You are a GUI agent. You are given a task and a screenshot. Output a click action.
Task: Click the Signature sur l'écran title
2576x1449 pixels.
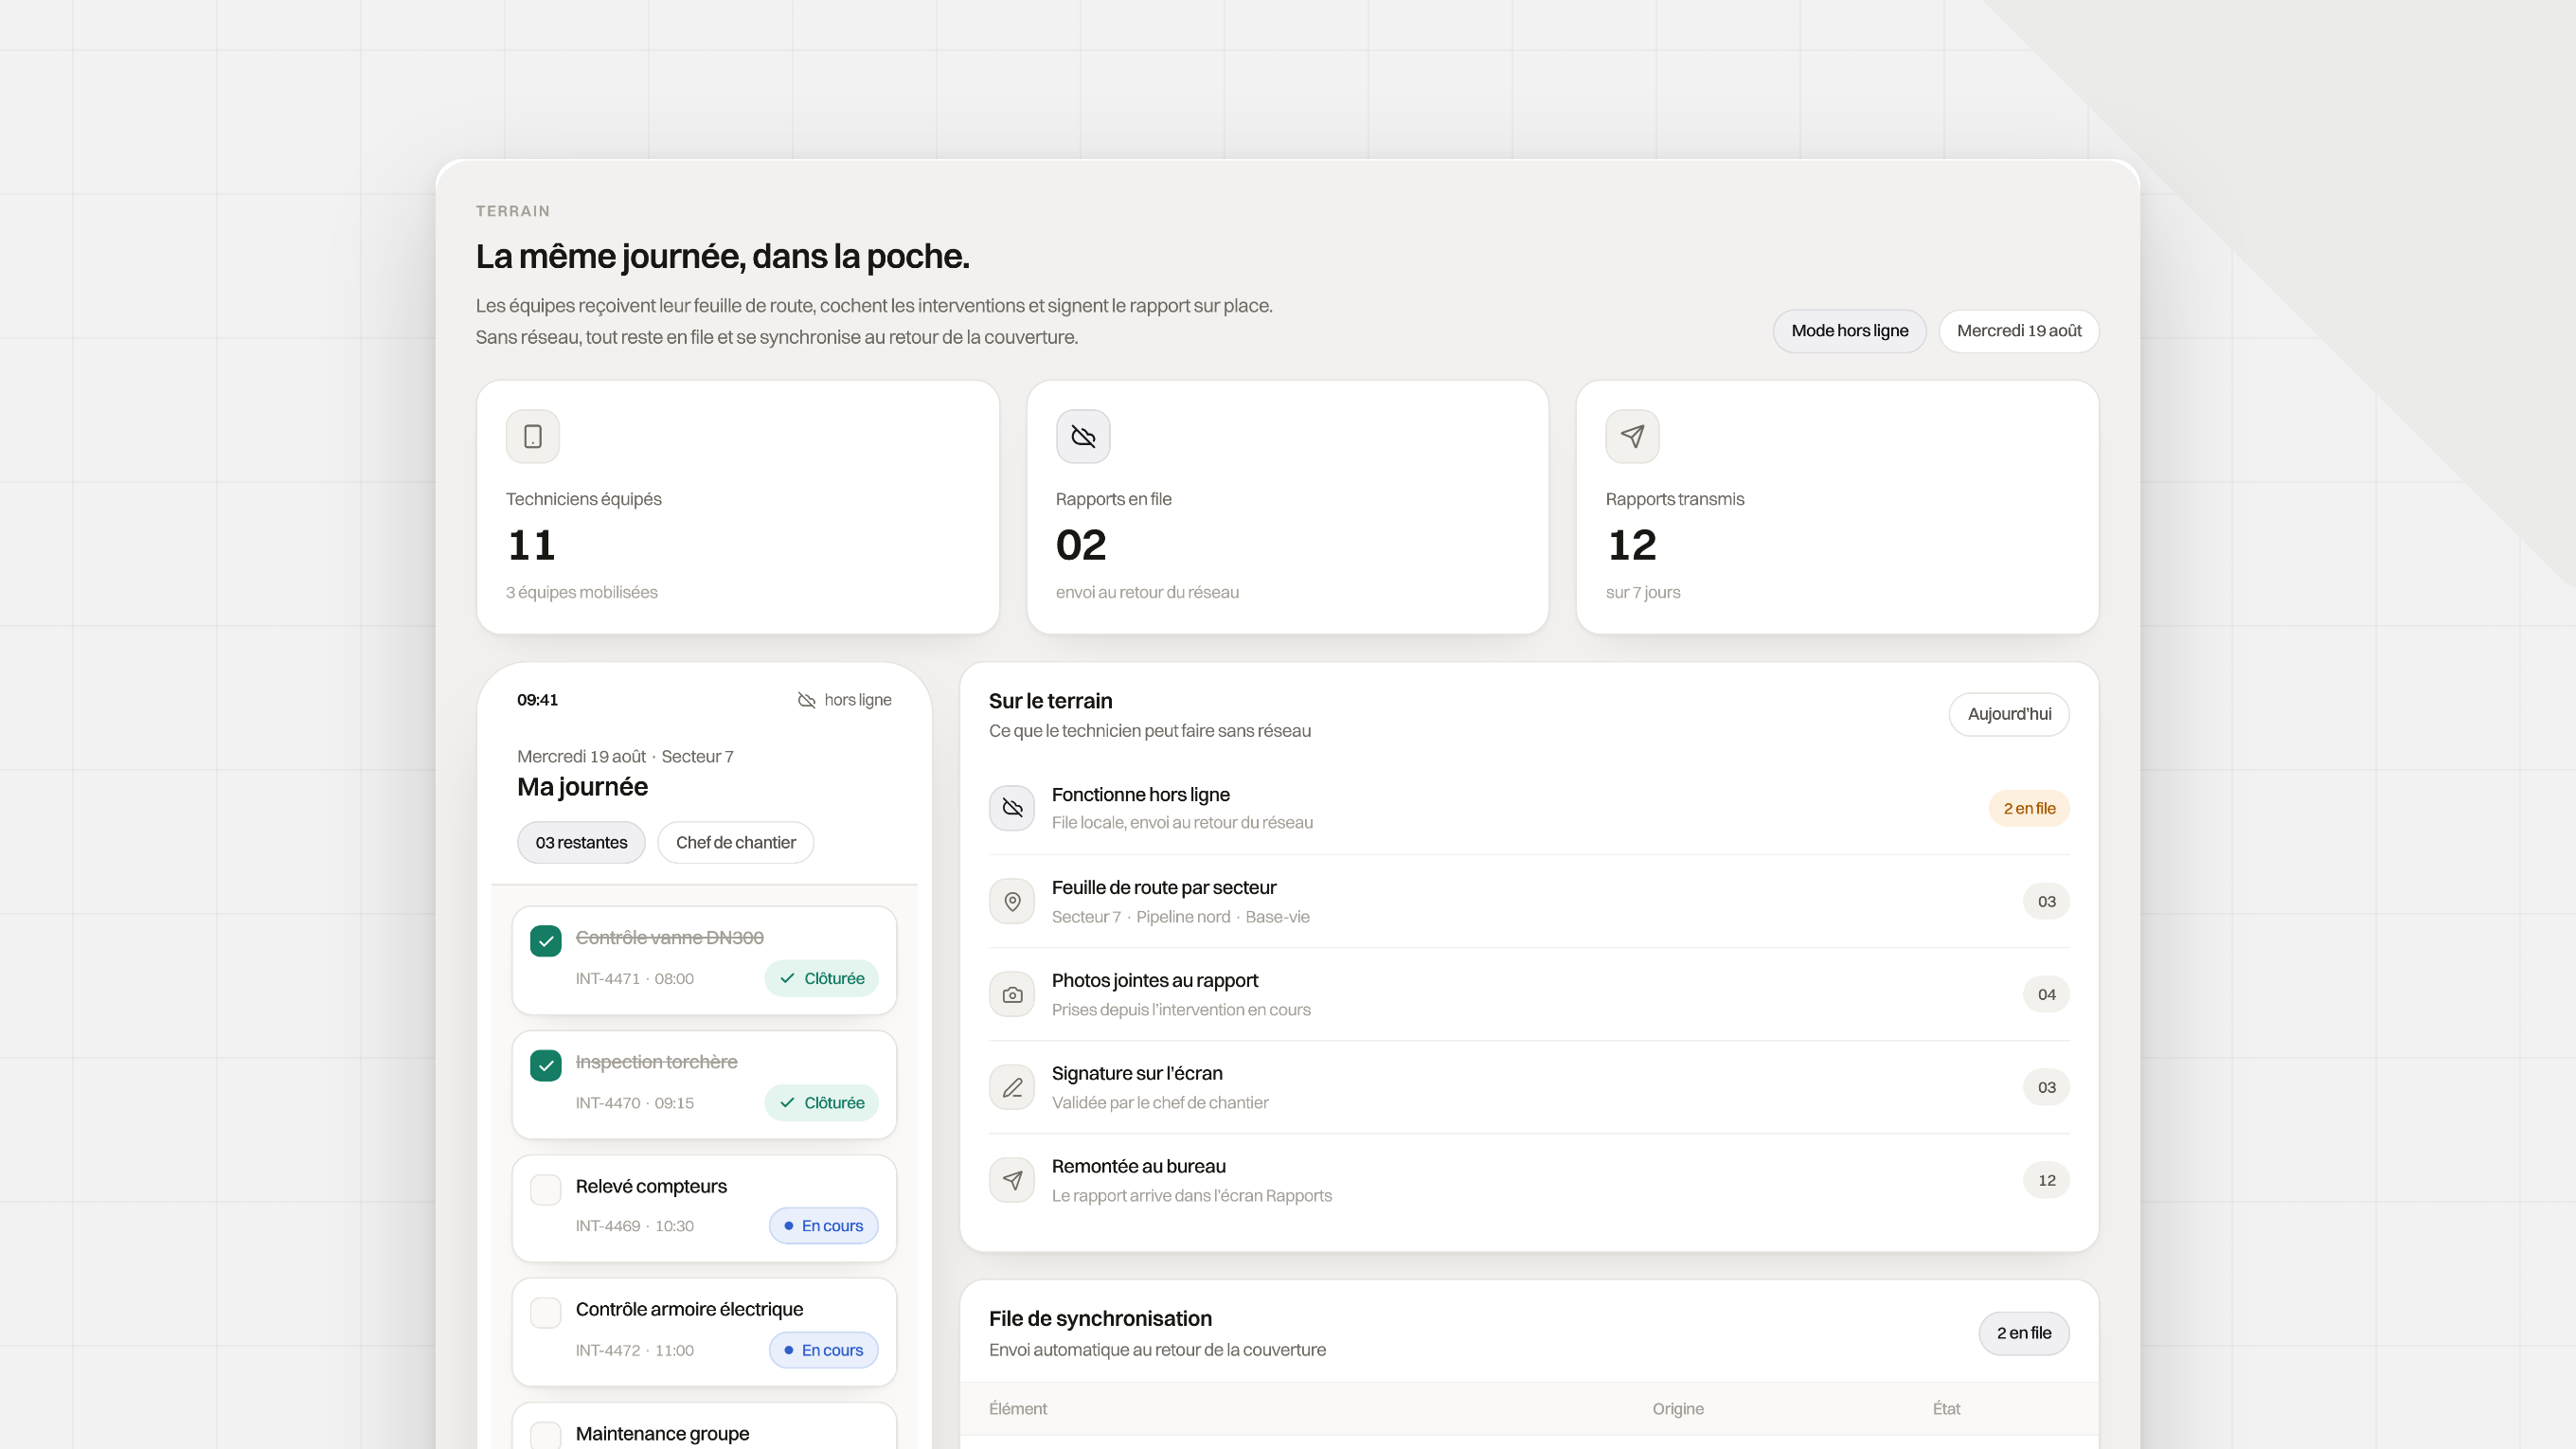pyautogui.click(x=1137, y=1074)
